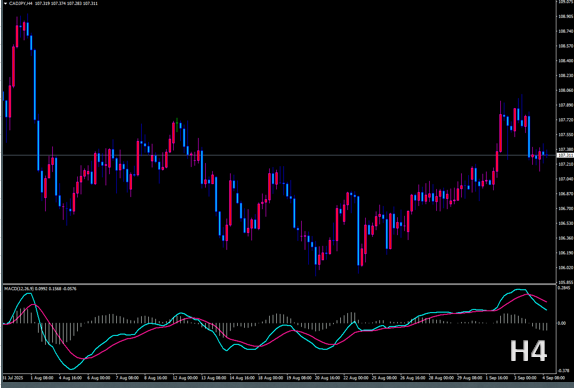
Task: Click the CADJPY,H4 chart title text
Action: pyautogui.click(x=21, y=3)
